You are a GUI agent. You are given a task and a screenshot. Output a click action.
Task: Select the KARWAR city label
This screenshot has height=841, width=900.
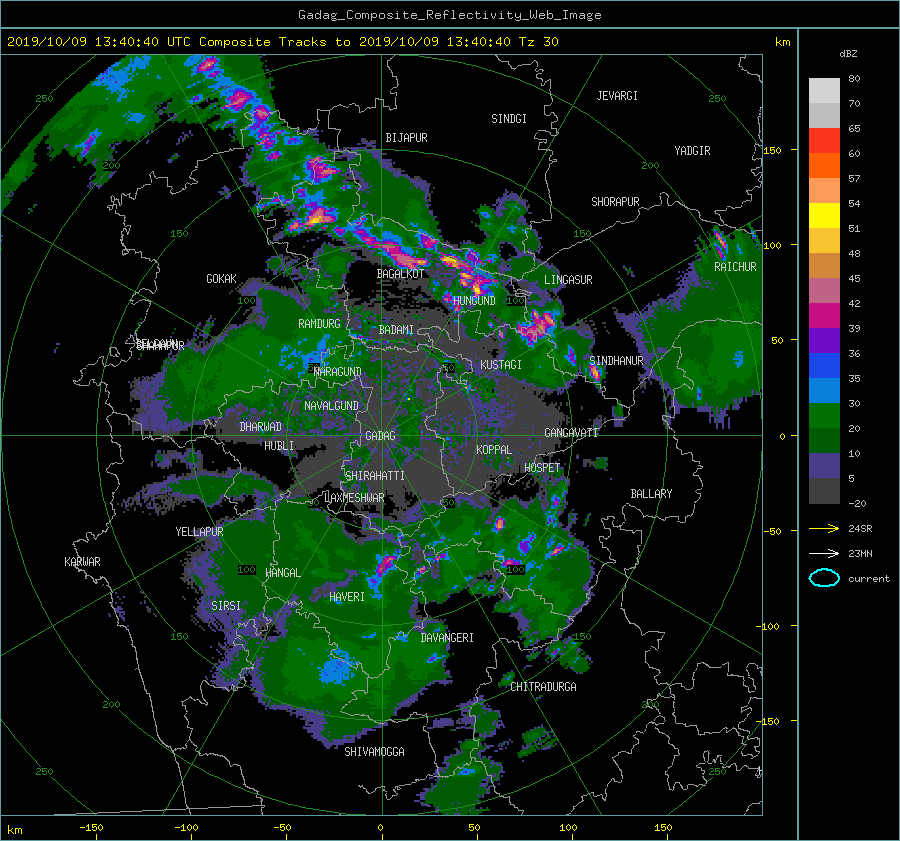click(x=82, y=562)
